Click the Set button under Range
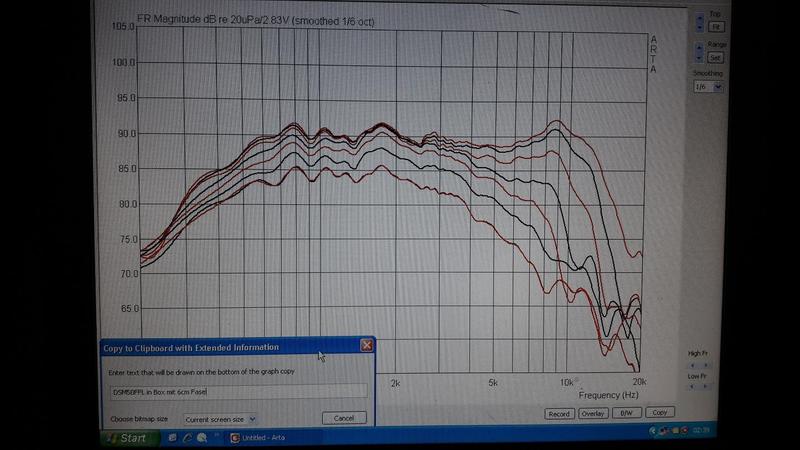 pyautogui.click(x=715, y=58)
